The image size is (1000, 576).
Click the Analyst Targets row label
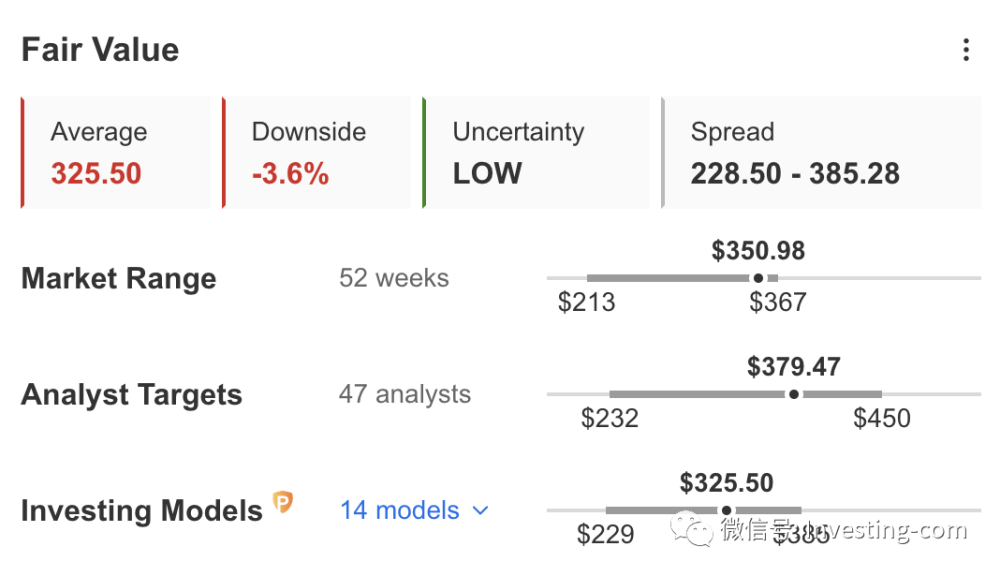click(x=131, y=394)
